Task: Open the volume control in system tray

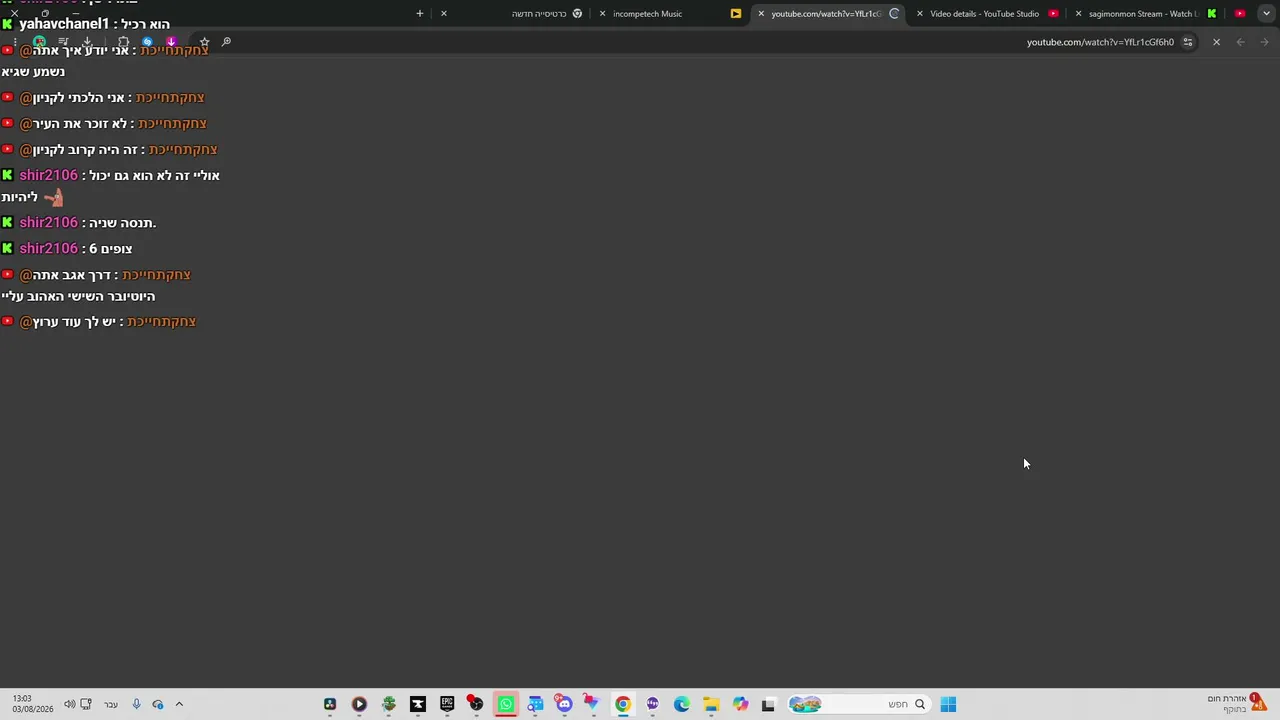Action: coord(70,704)
